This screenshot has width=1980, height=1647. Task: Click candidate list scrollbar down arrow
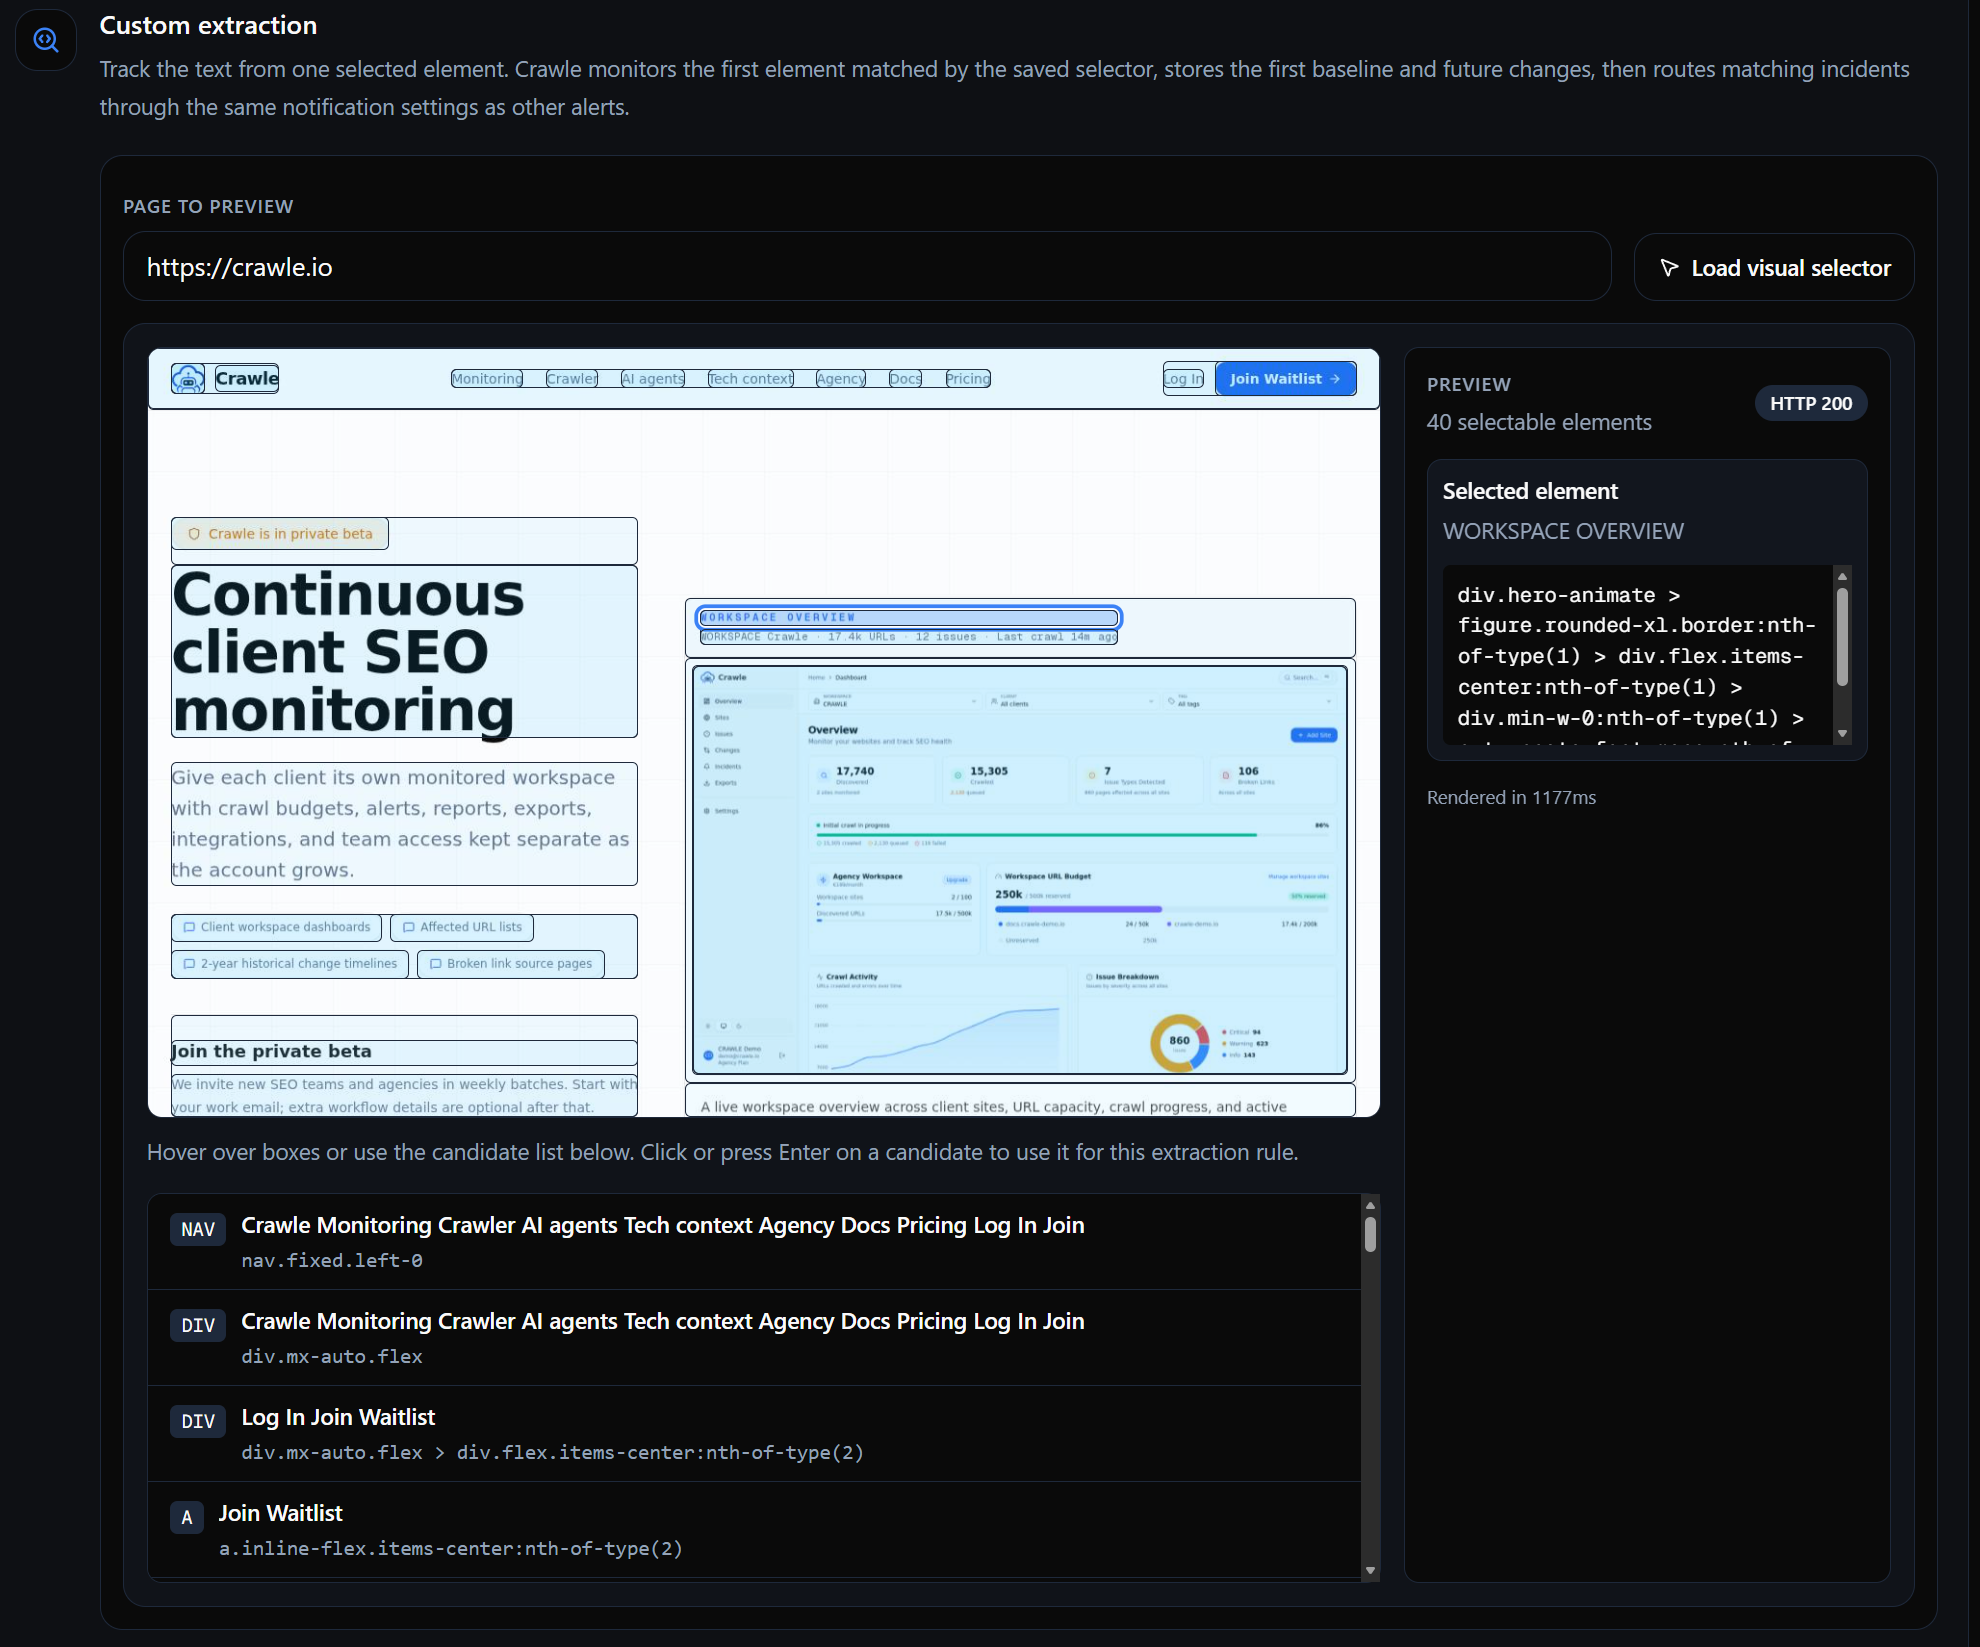[1371, 1570]
